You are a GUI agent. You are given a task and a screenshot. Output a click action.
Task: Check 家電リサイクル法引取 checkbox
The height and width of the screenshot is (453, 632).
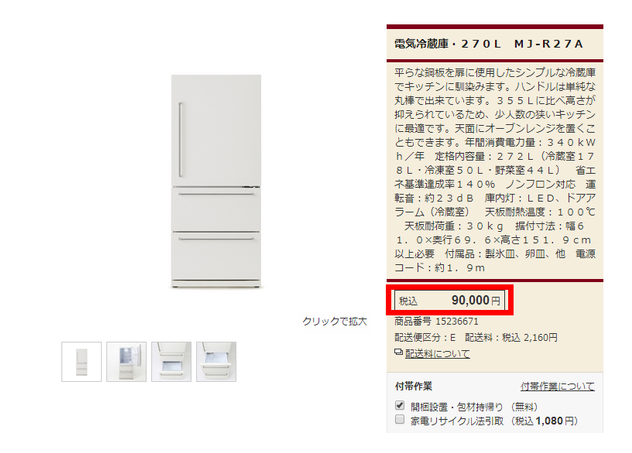pos(400,419)
